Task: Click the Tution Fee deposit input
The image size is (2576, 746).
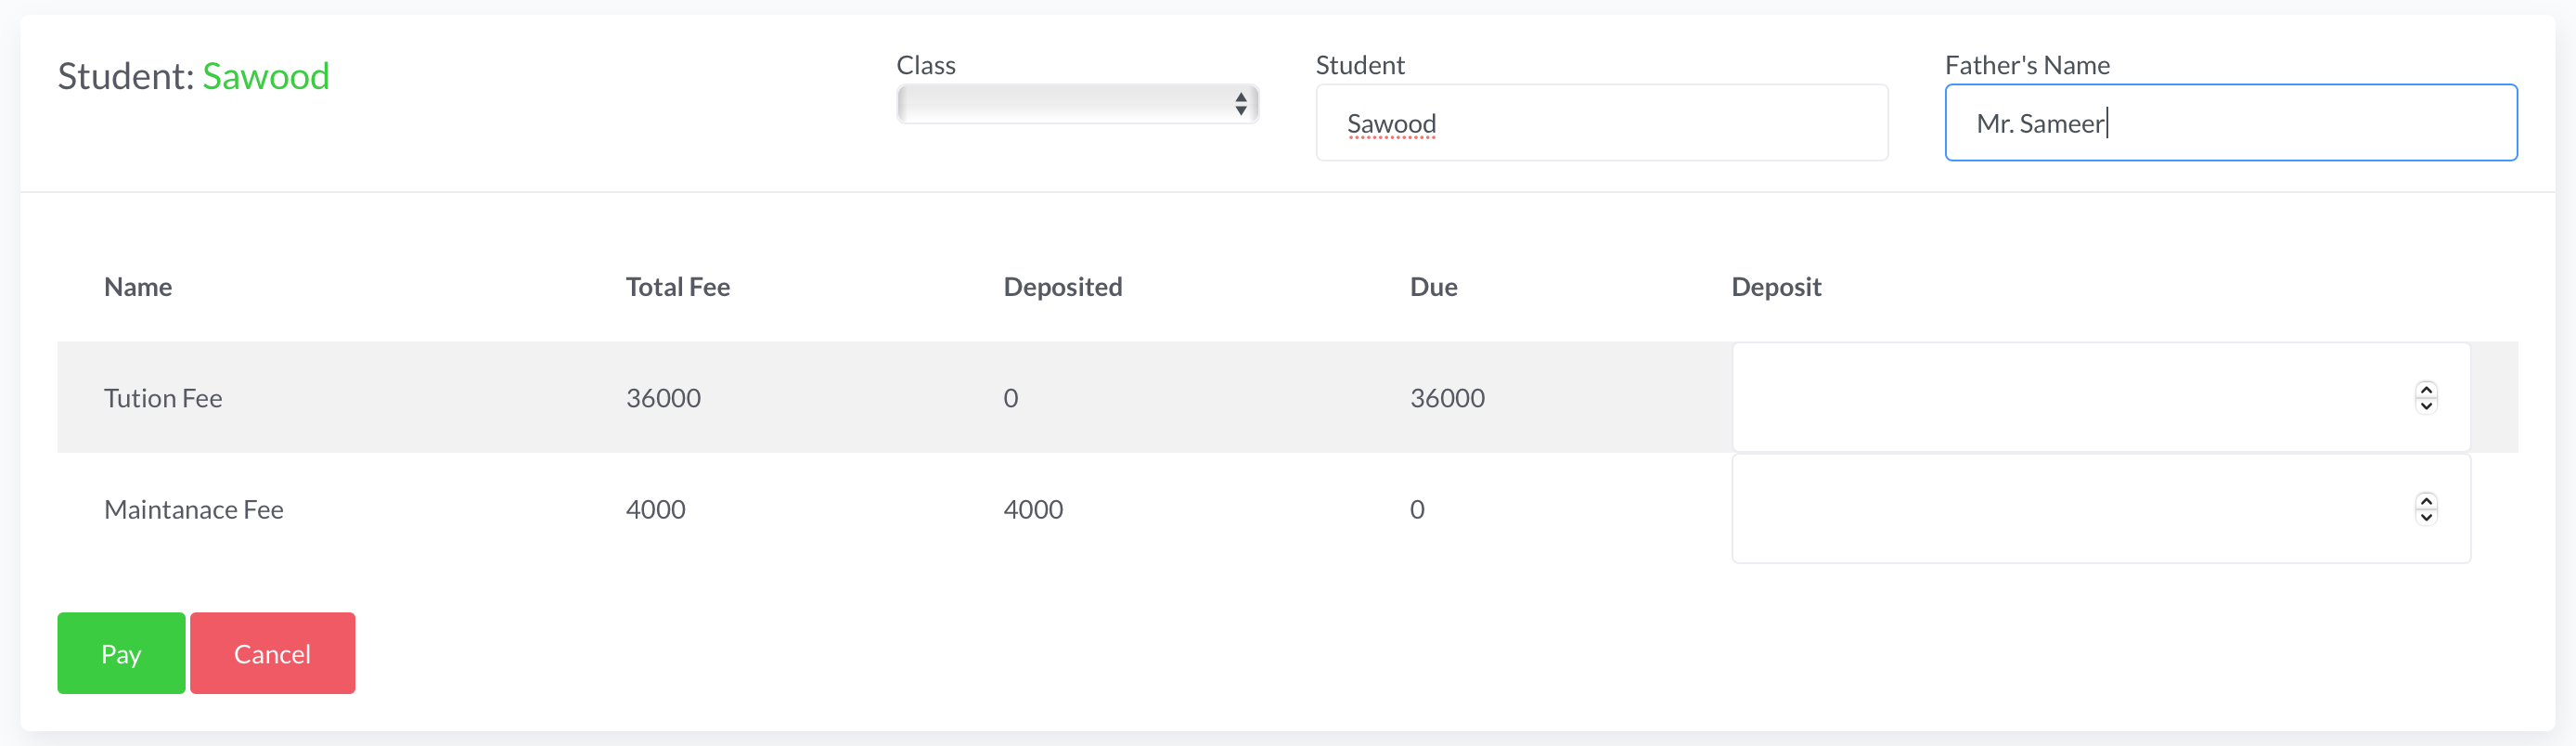Action: [x=2070, y=397]
